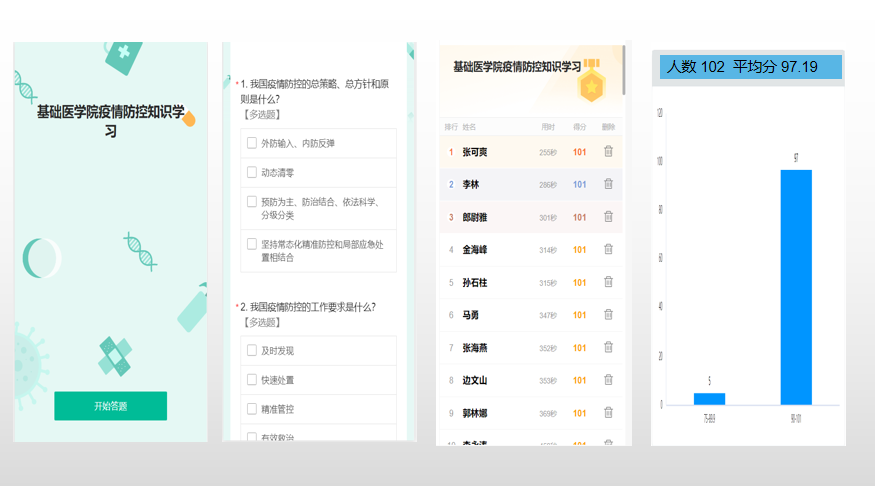Delete the 马勇 score record
875x486 pixels.
click(608, 315)
